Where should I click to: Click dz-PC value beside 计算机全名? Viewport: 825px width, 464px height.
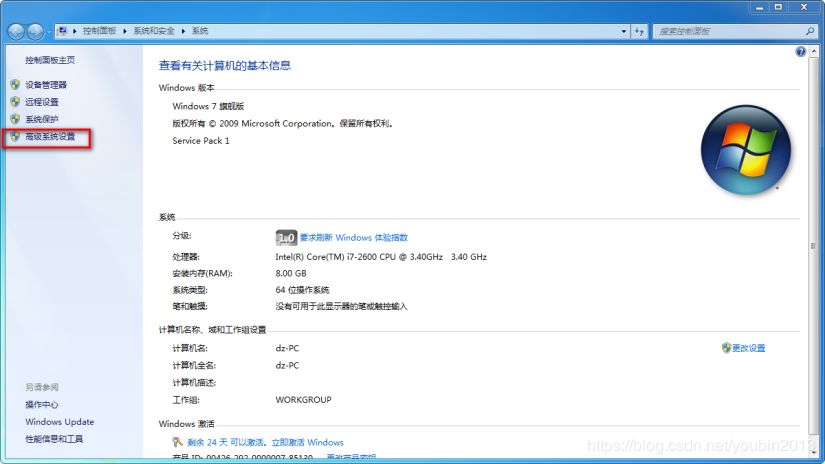coord(287,366)
